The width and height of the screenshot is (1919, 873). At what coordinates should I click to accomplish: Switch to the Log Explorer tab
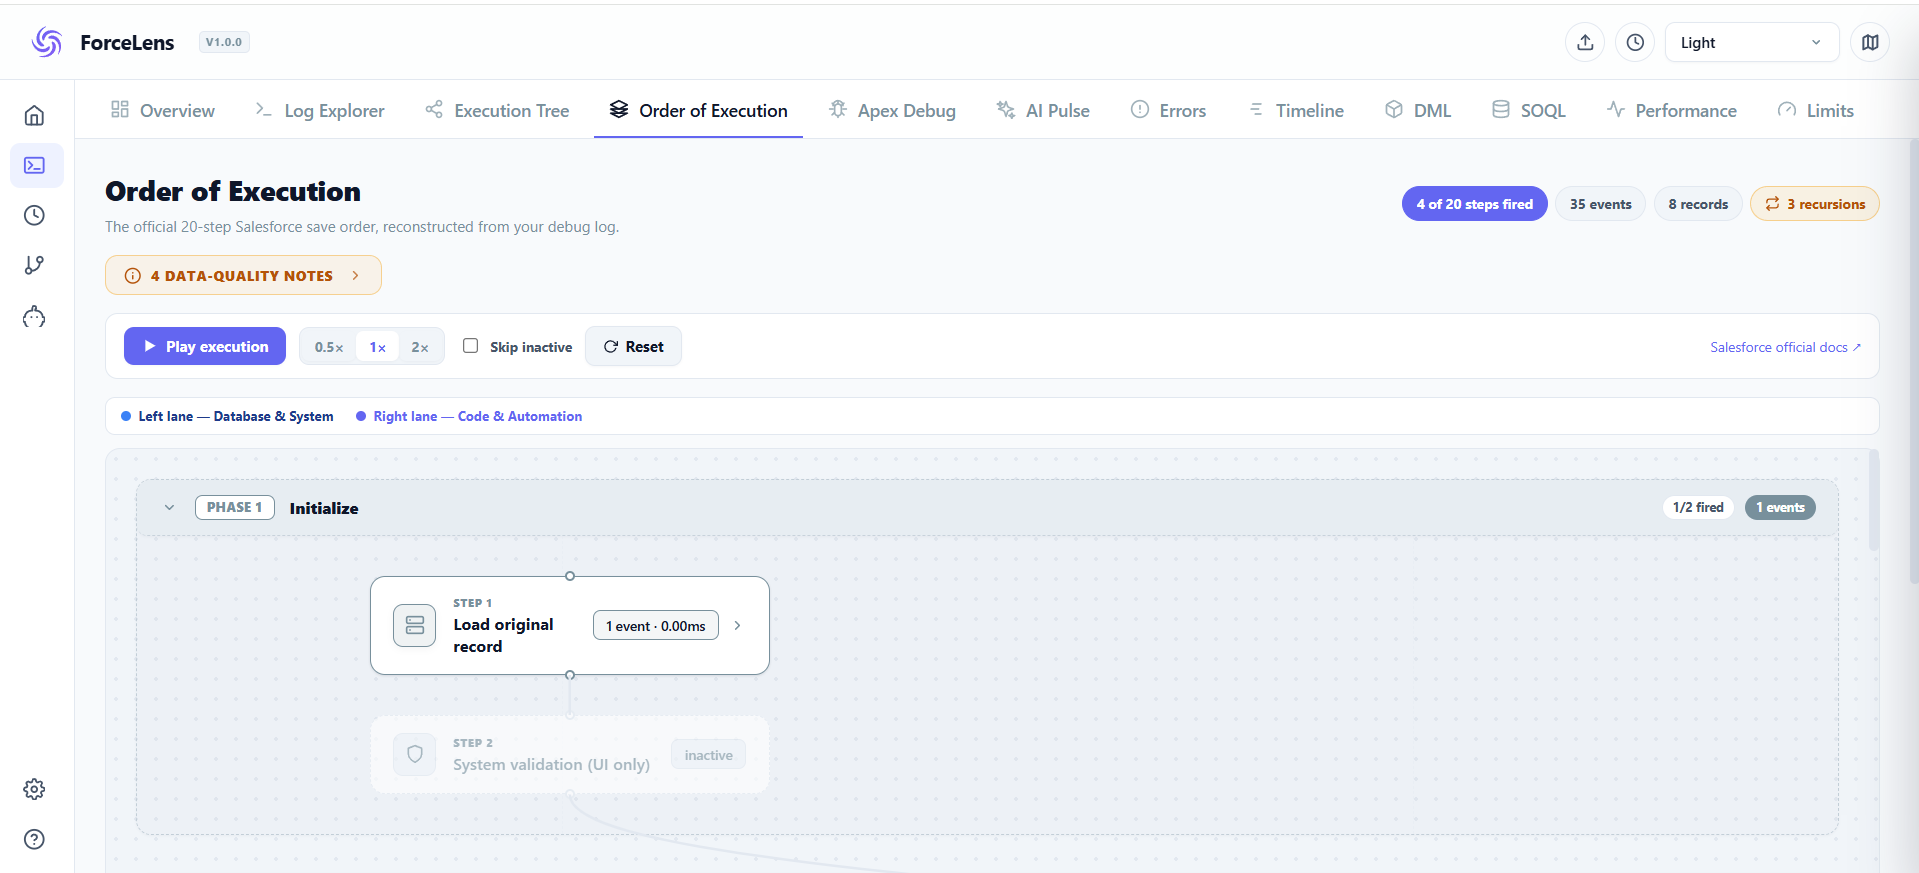(x=320, y=110)
